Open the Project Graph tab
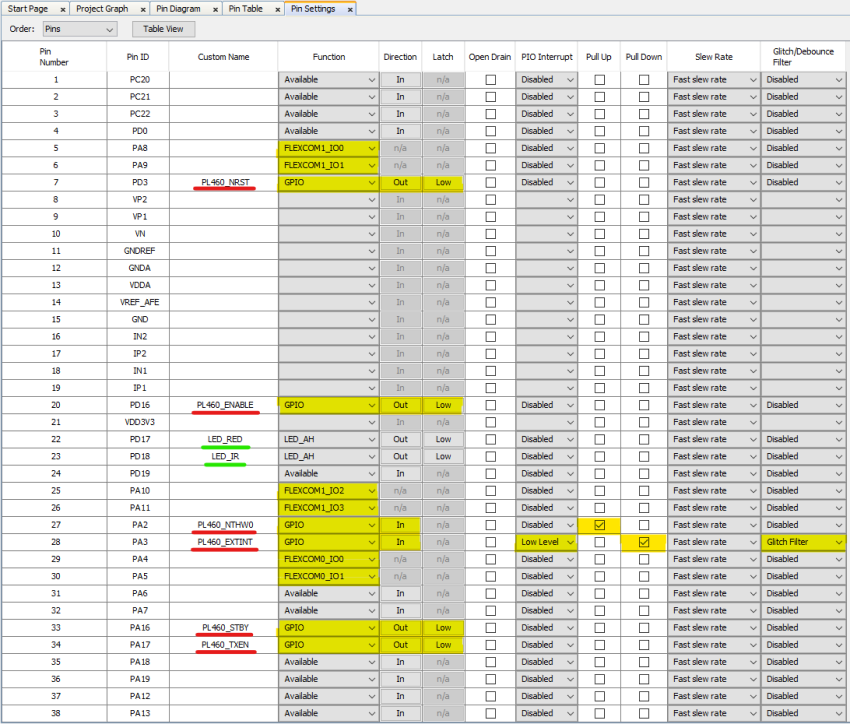 [102, 9]
